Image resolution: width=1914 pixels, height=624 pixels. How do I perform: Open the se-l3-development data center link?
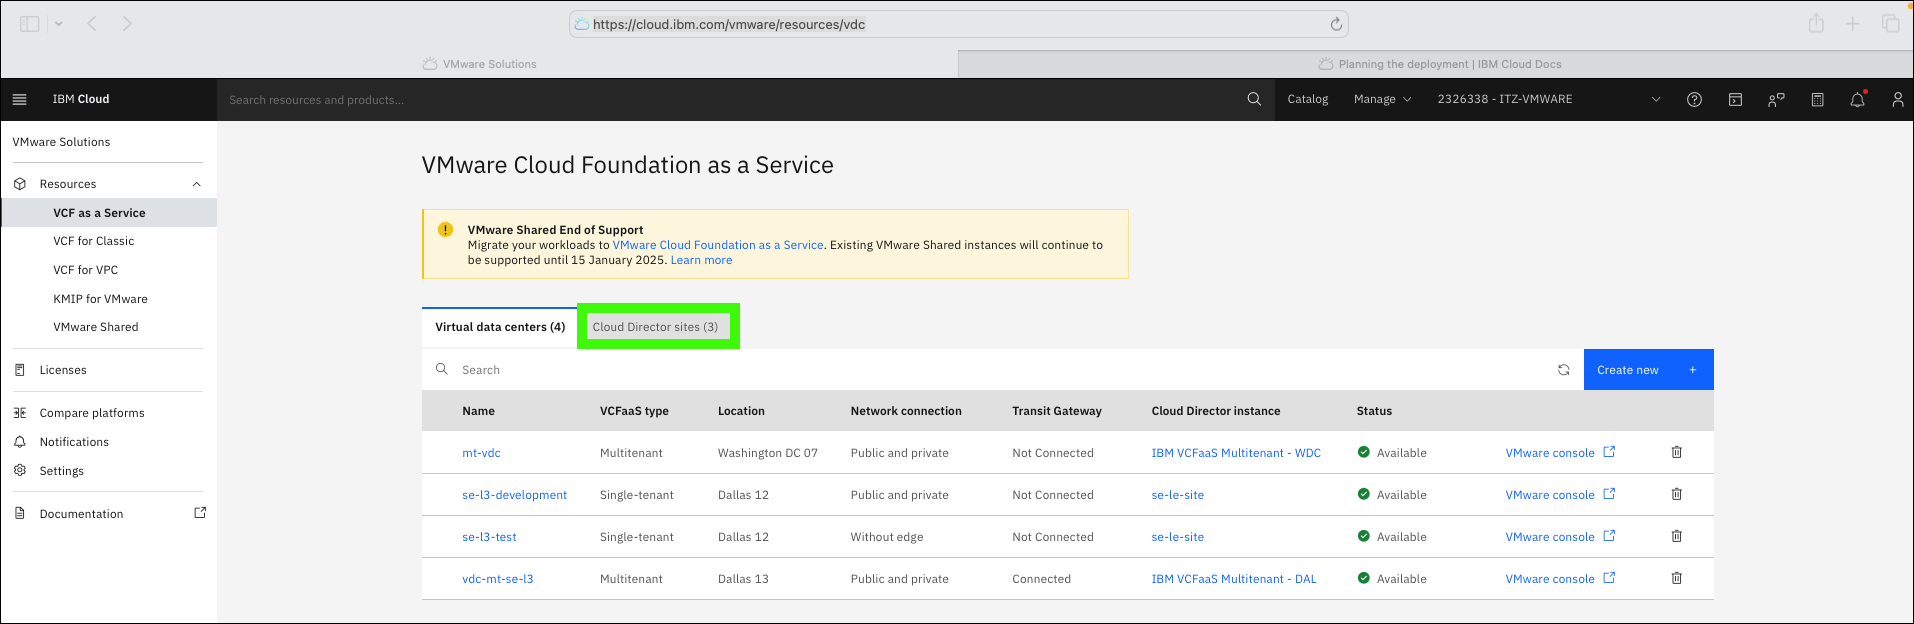tap(514, 495)
